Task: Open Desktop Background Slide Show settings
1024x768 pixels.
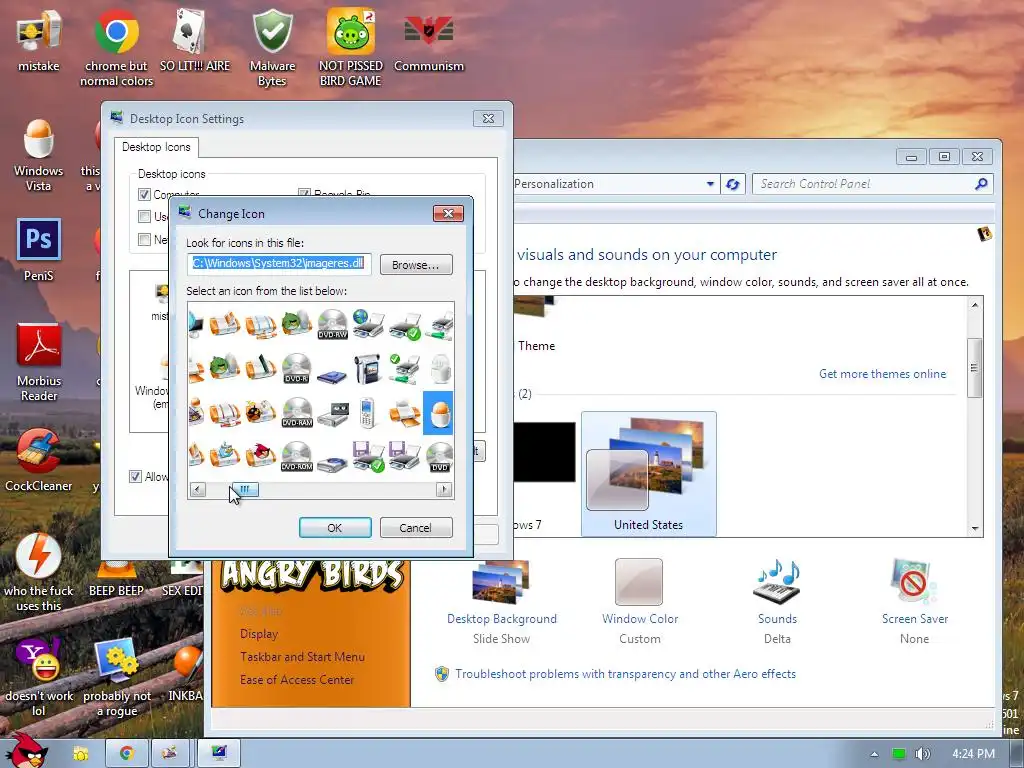Action: tap(502, 602)
